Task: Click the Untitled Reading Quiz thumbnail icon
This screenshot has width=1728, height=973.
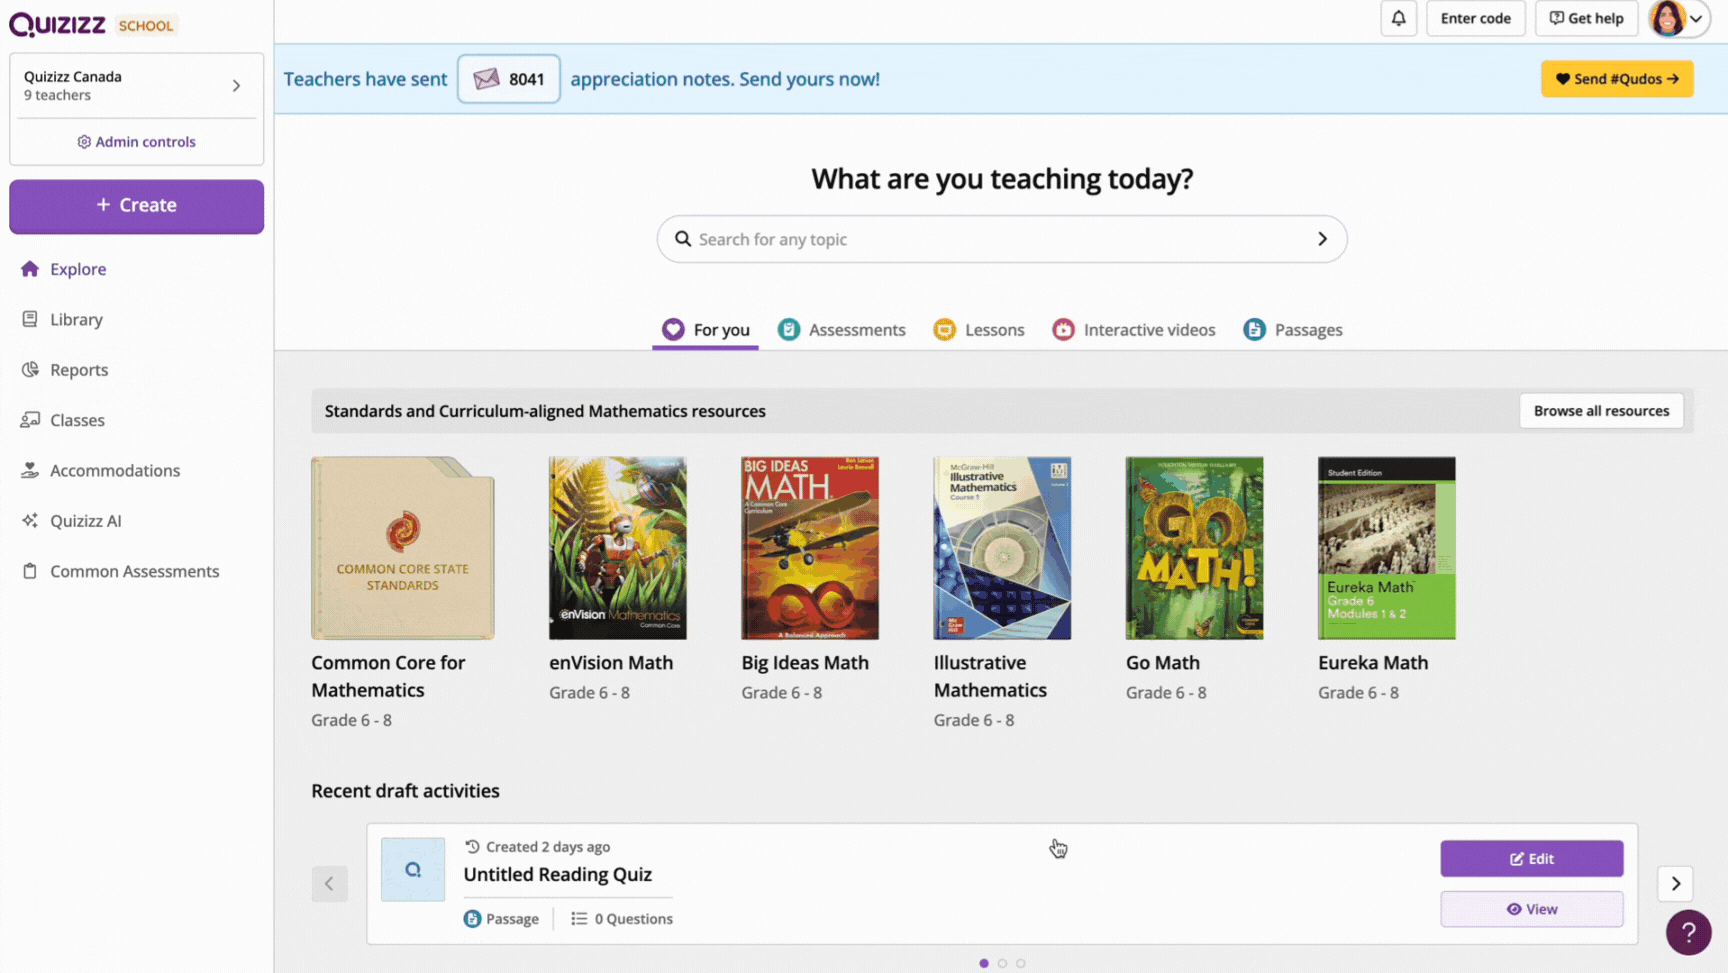Action: (412, 870)
